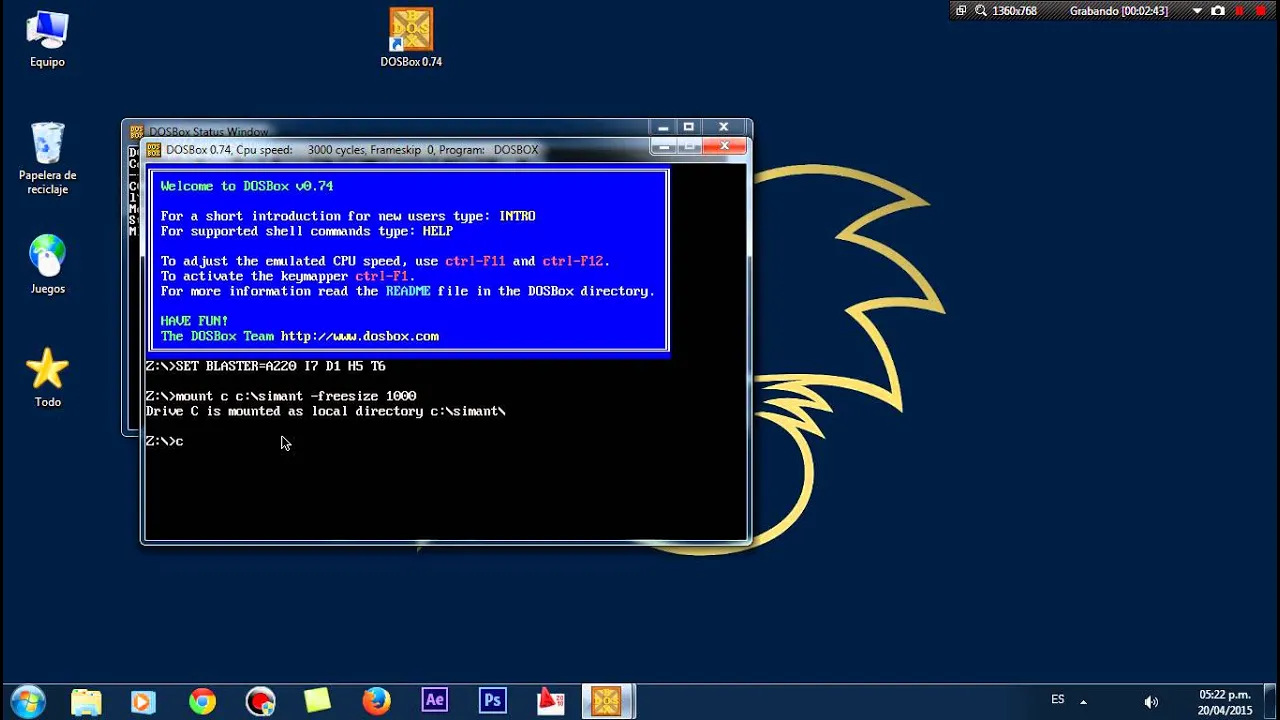This screenshot has height=720, width=1280.
Task: Open the Windows Start menu
Action: (27, 701)
